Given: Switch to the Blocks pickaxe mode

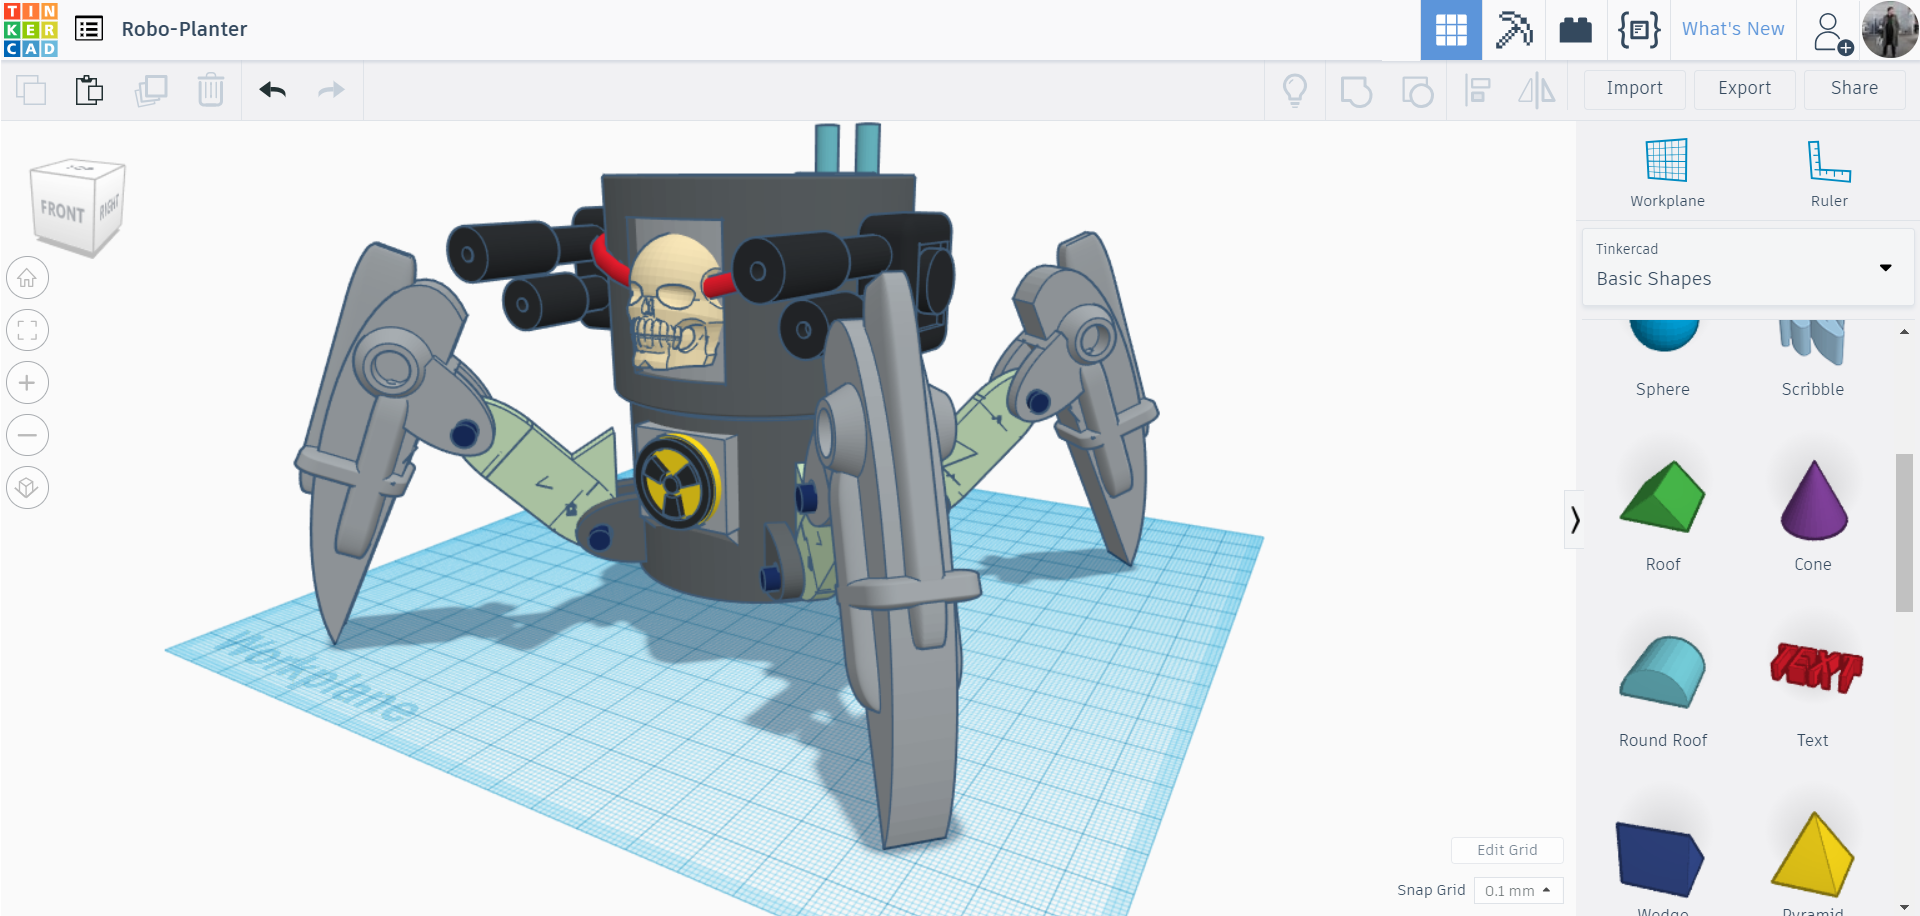Looking at the screenshot, I should pos(1514,30).
